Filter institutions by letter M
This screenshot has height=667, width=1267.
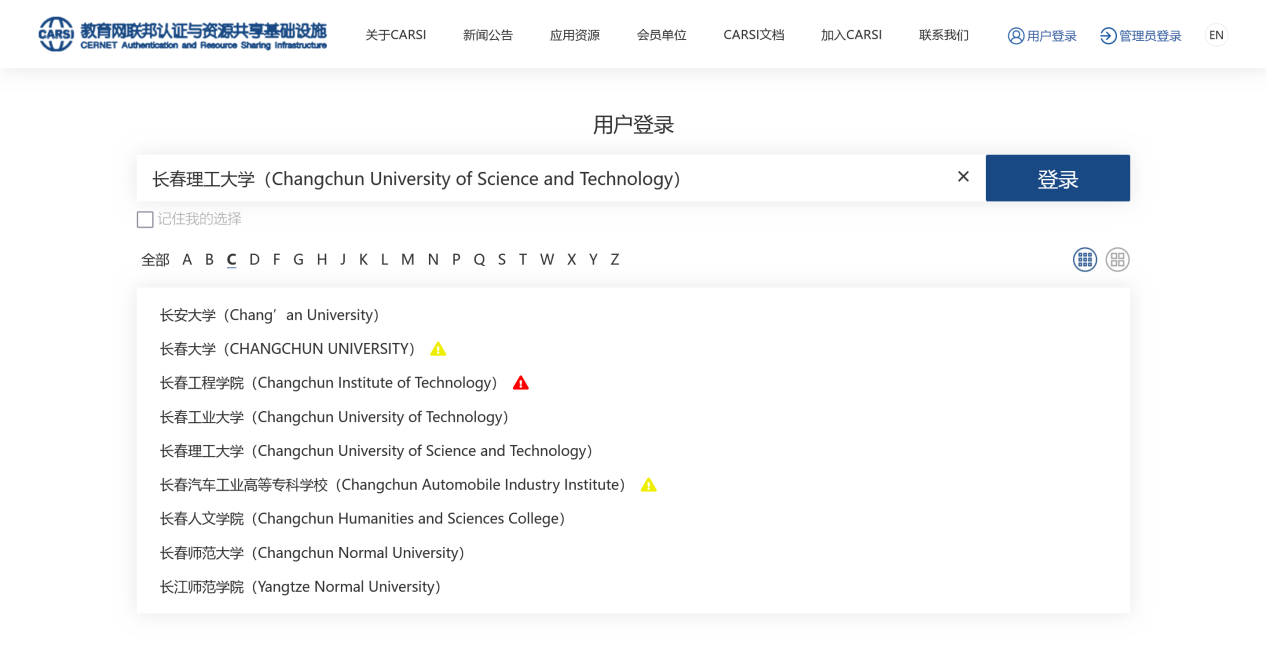coord(407,260)
